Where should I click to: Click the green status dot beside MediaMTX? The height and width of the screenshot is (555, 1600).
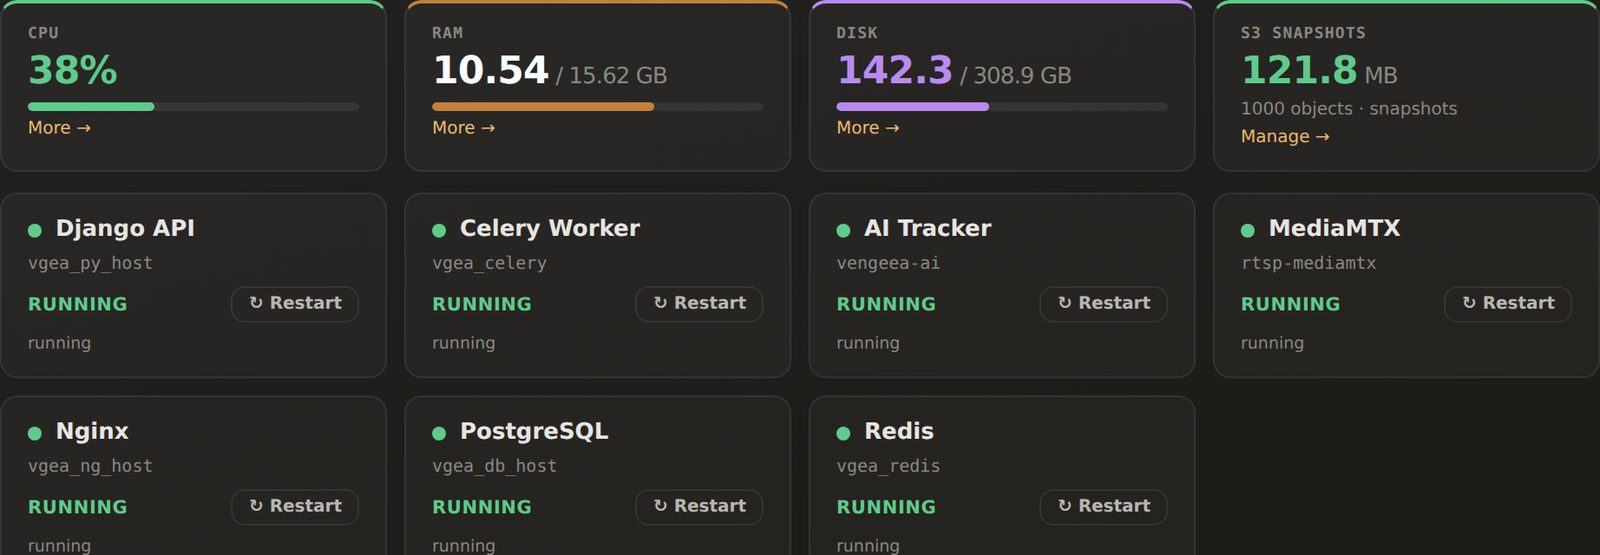pyautogui.click(x=1248, y=230)
